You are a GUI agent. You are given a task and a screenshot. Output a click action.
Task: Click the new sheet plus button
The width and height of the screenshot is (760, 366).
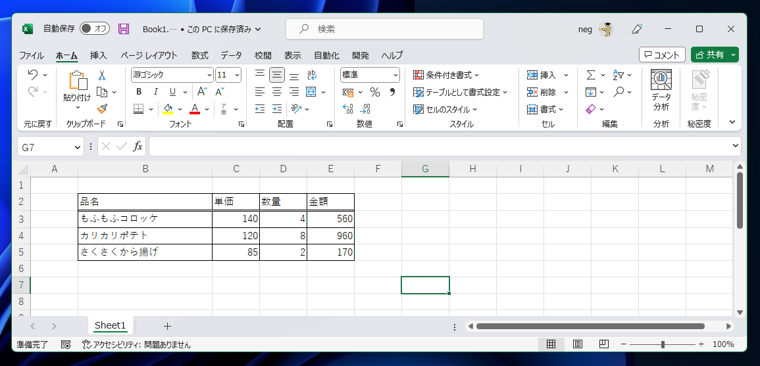tap(167, 326)
